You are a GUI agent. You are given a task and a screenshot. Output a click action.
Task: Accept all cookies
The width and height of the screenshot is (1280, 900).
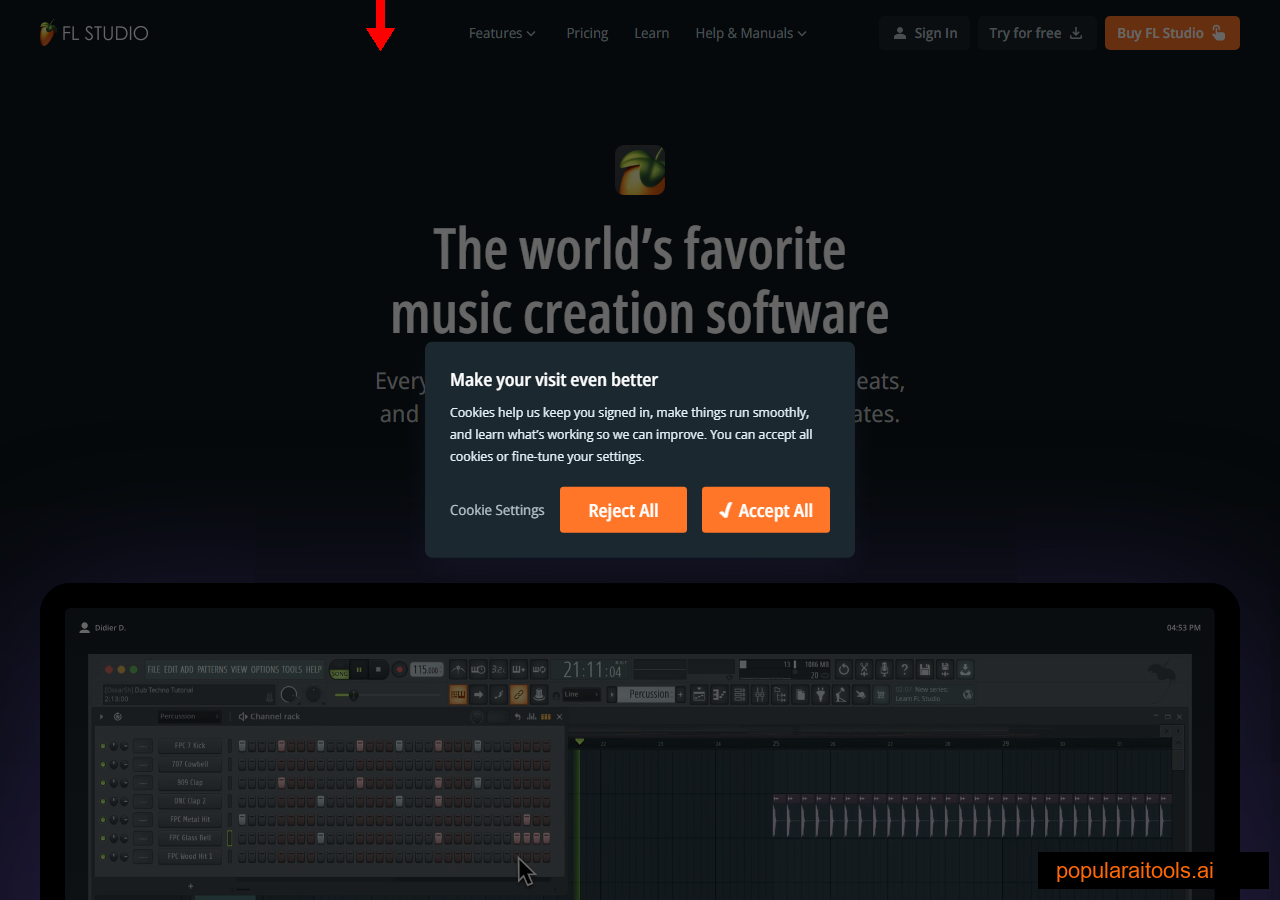point(765,509)
